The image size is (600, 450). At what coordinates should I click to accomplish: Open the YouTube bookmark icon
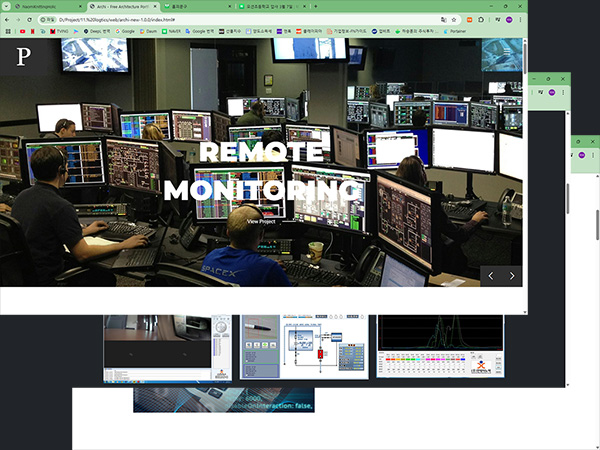coord(22,31)
